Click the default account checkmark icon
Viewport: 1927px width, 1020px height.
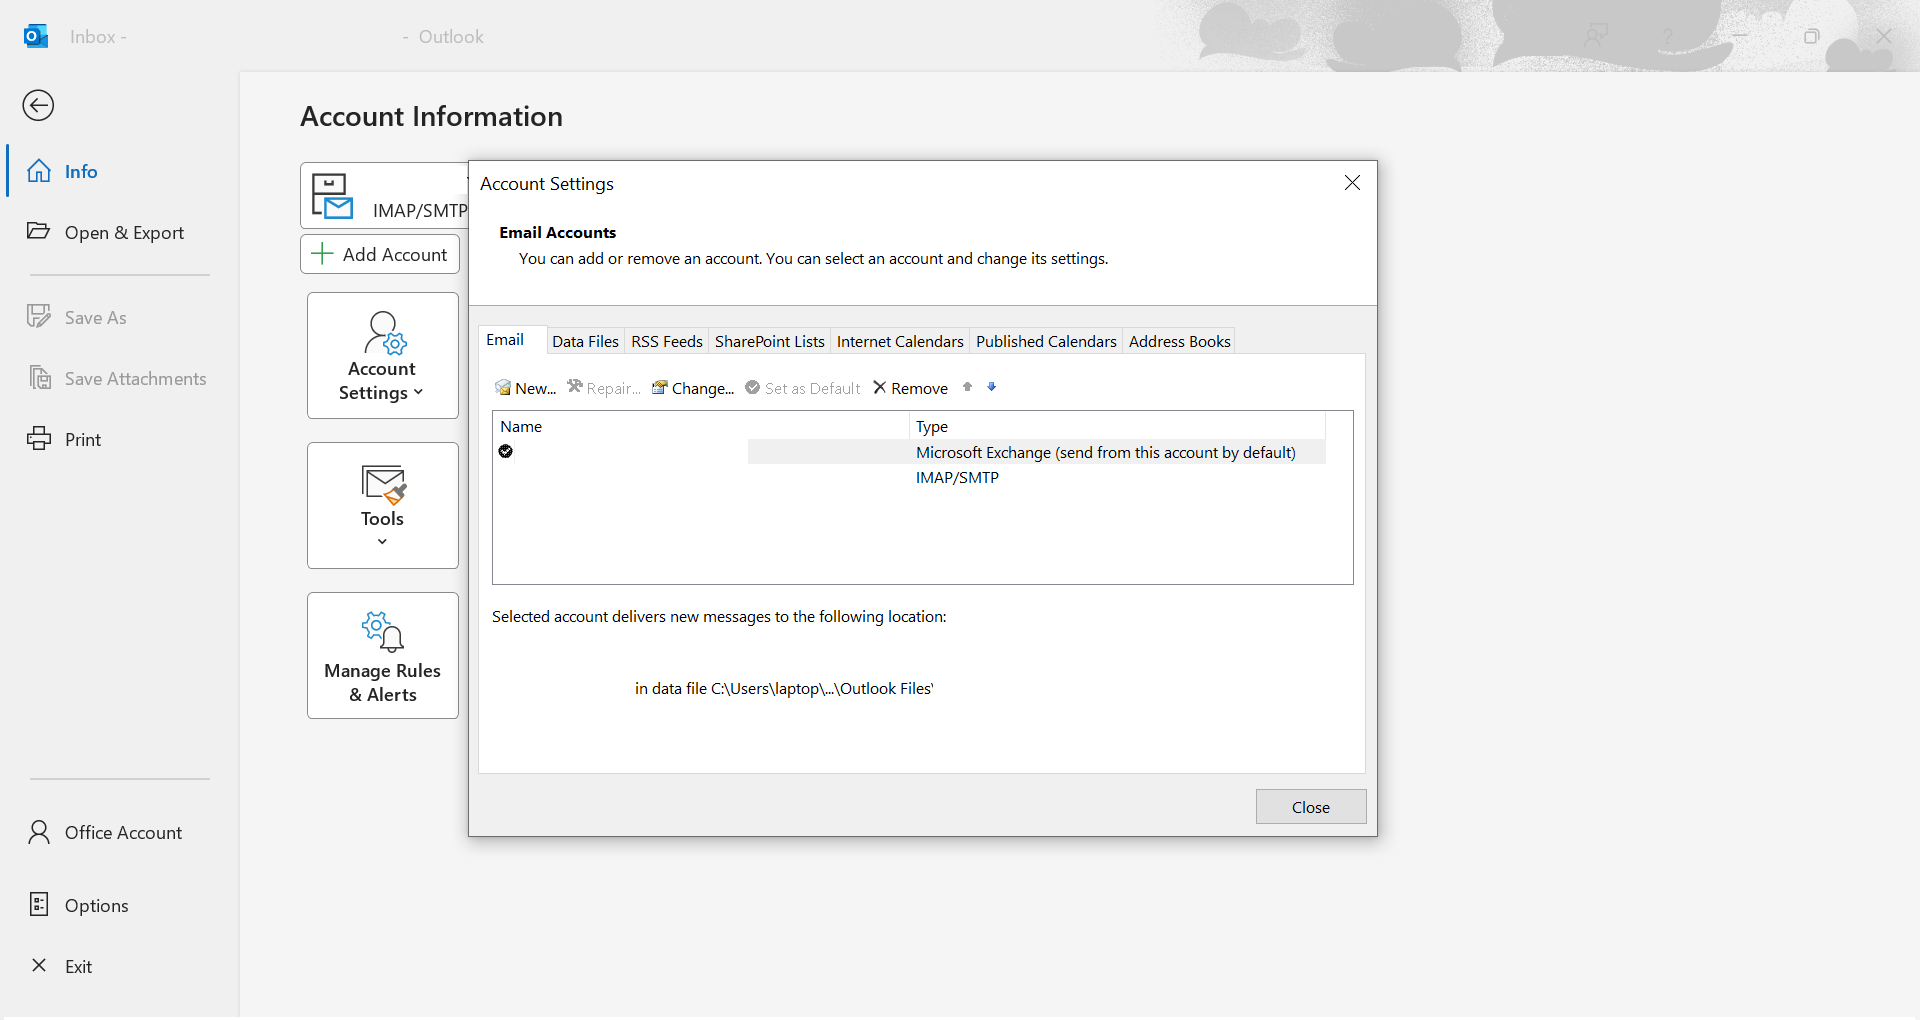pos(506,452)
